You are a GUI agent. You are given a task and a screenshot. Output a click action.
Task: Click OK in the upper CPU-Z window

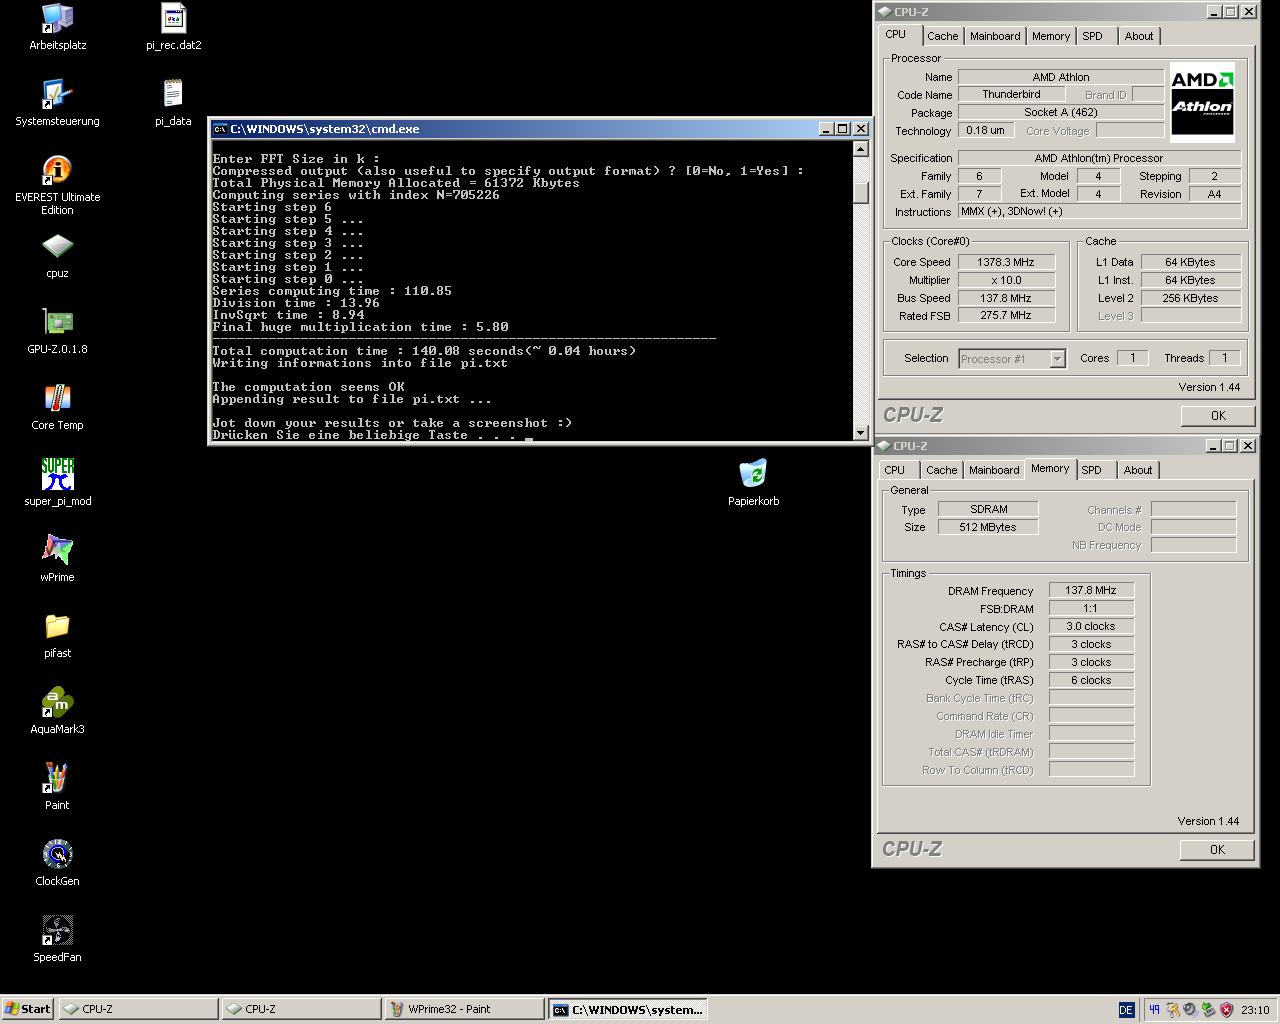pyautogui.click(x=1217, y=415)
